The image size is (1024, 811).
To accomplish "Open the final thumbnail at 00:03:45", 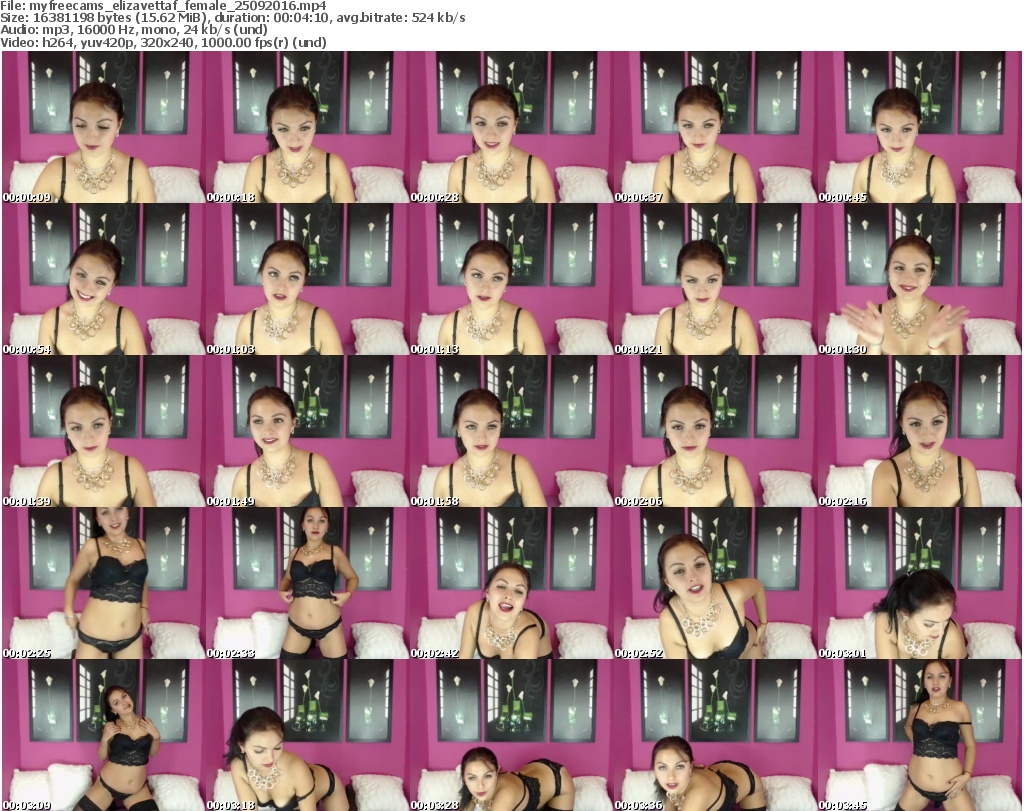I will pos(919,735).
